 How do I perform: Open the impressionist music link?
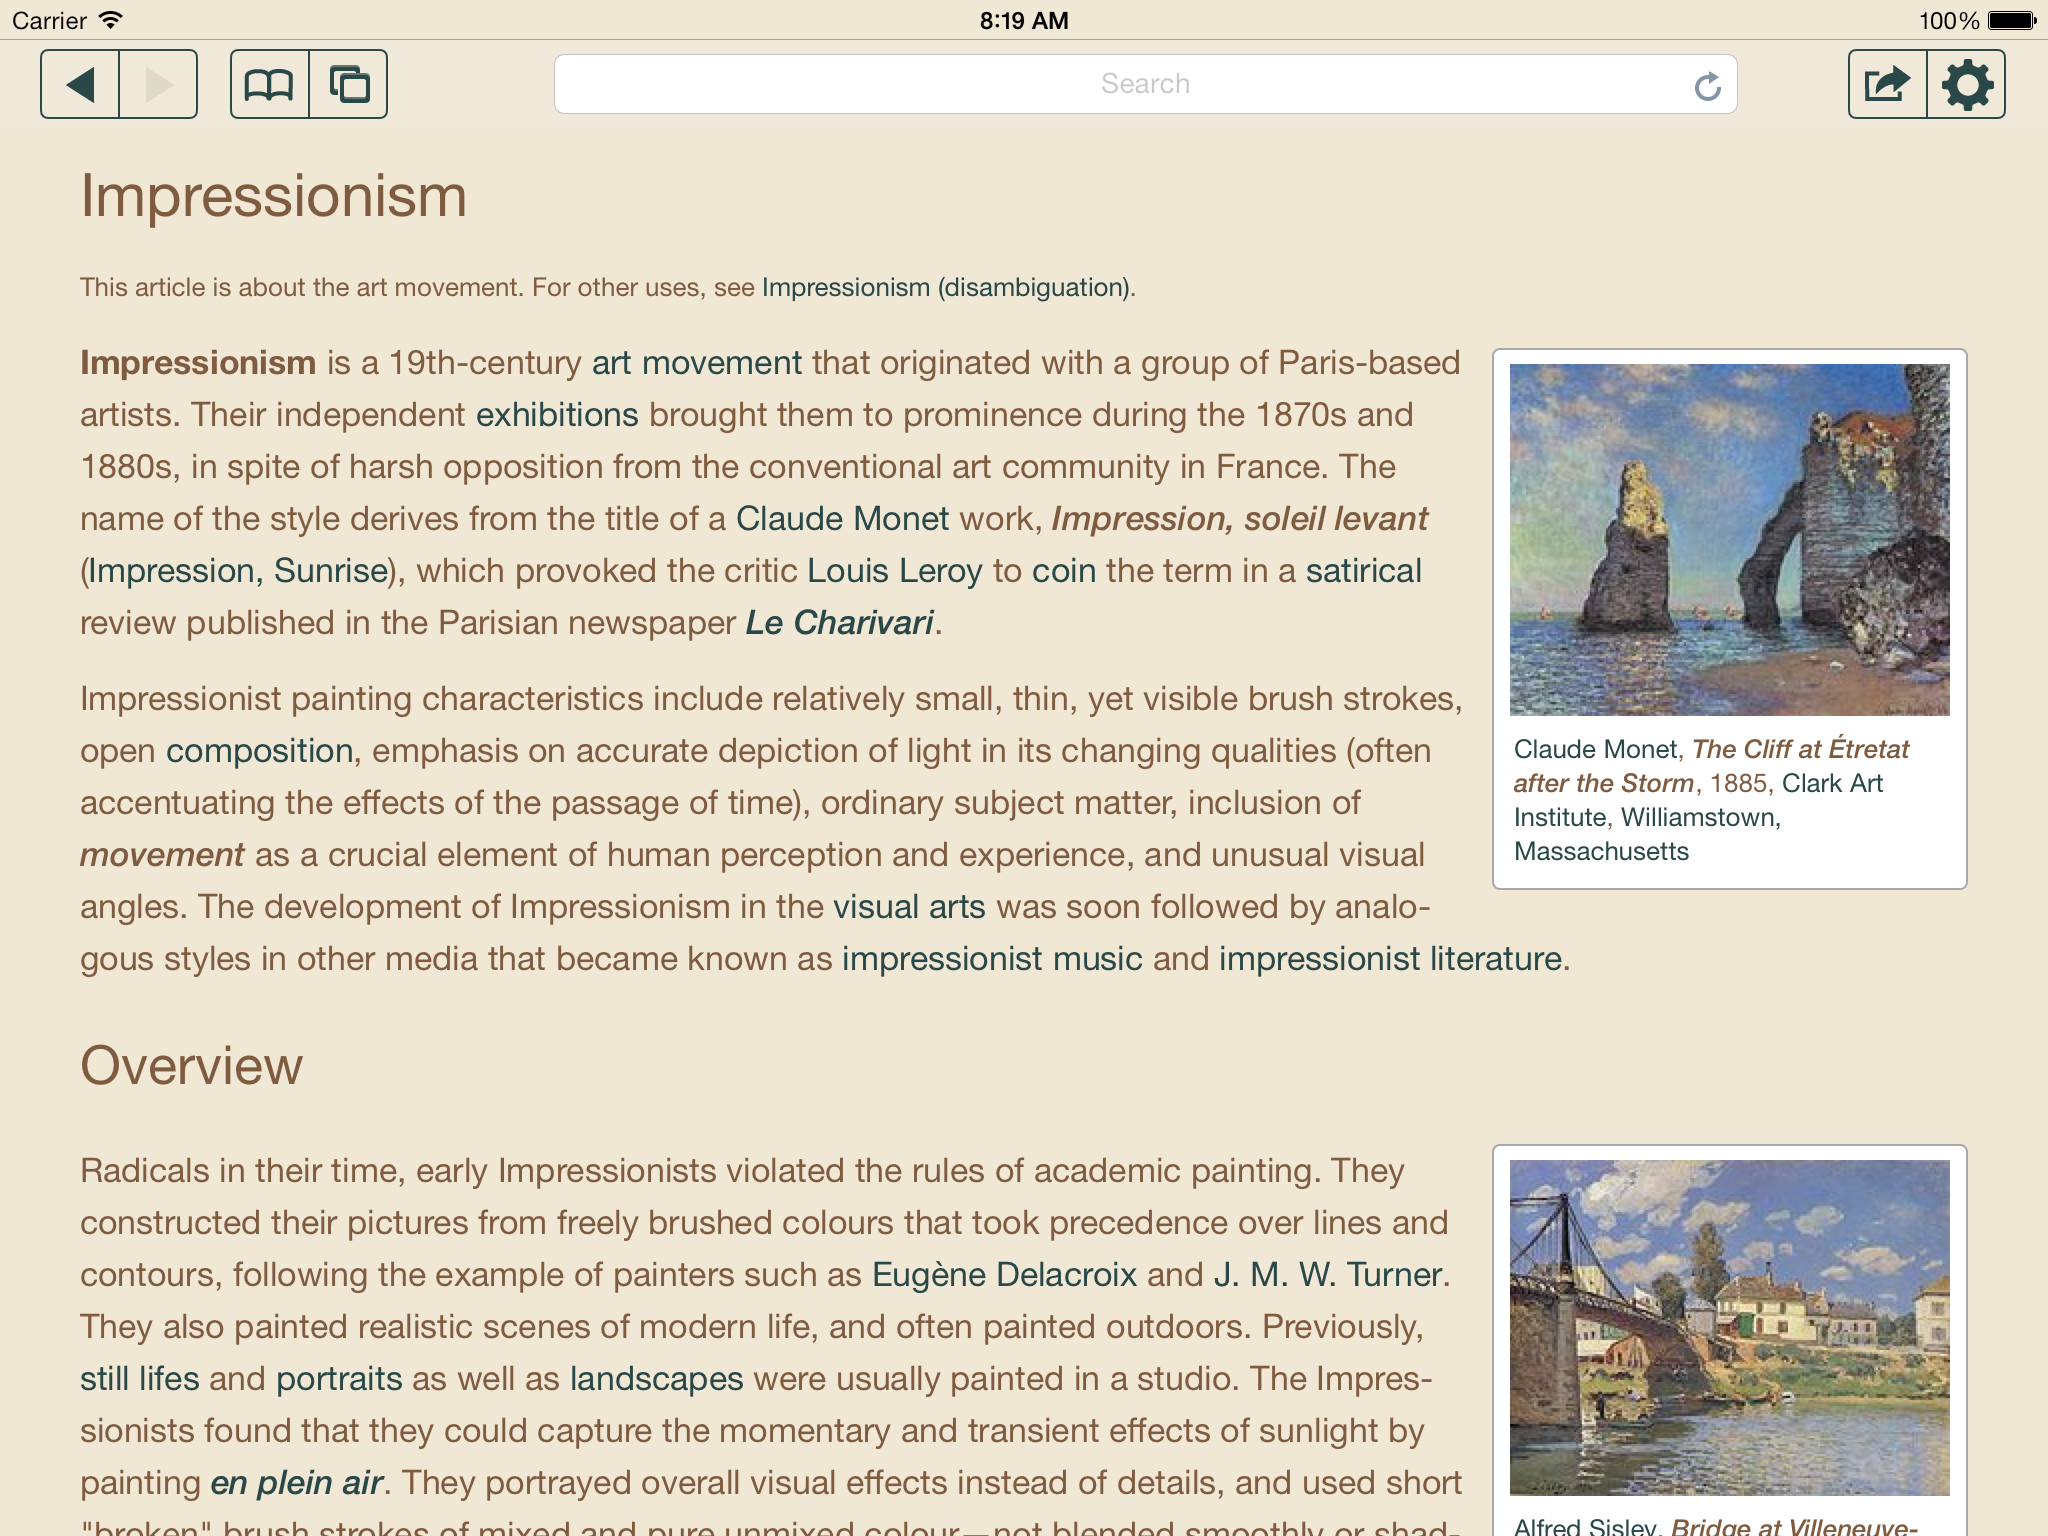click(992, 959)
